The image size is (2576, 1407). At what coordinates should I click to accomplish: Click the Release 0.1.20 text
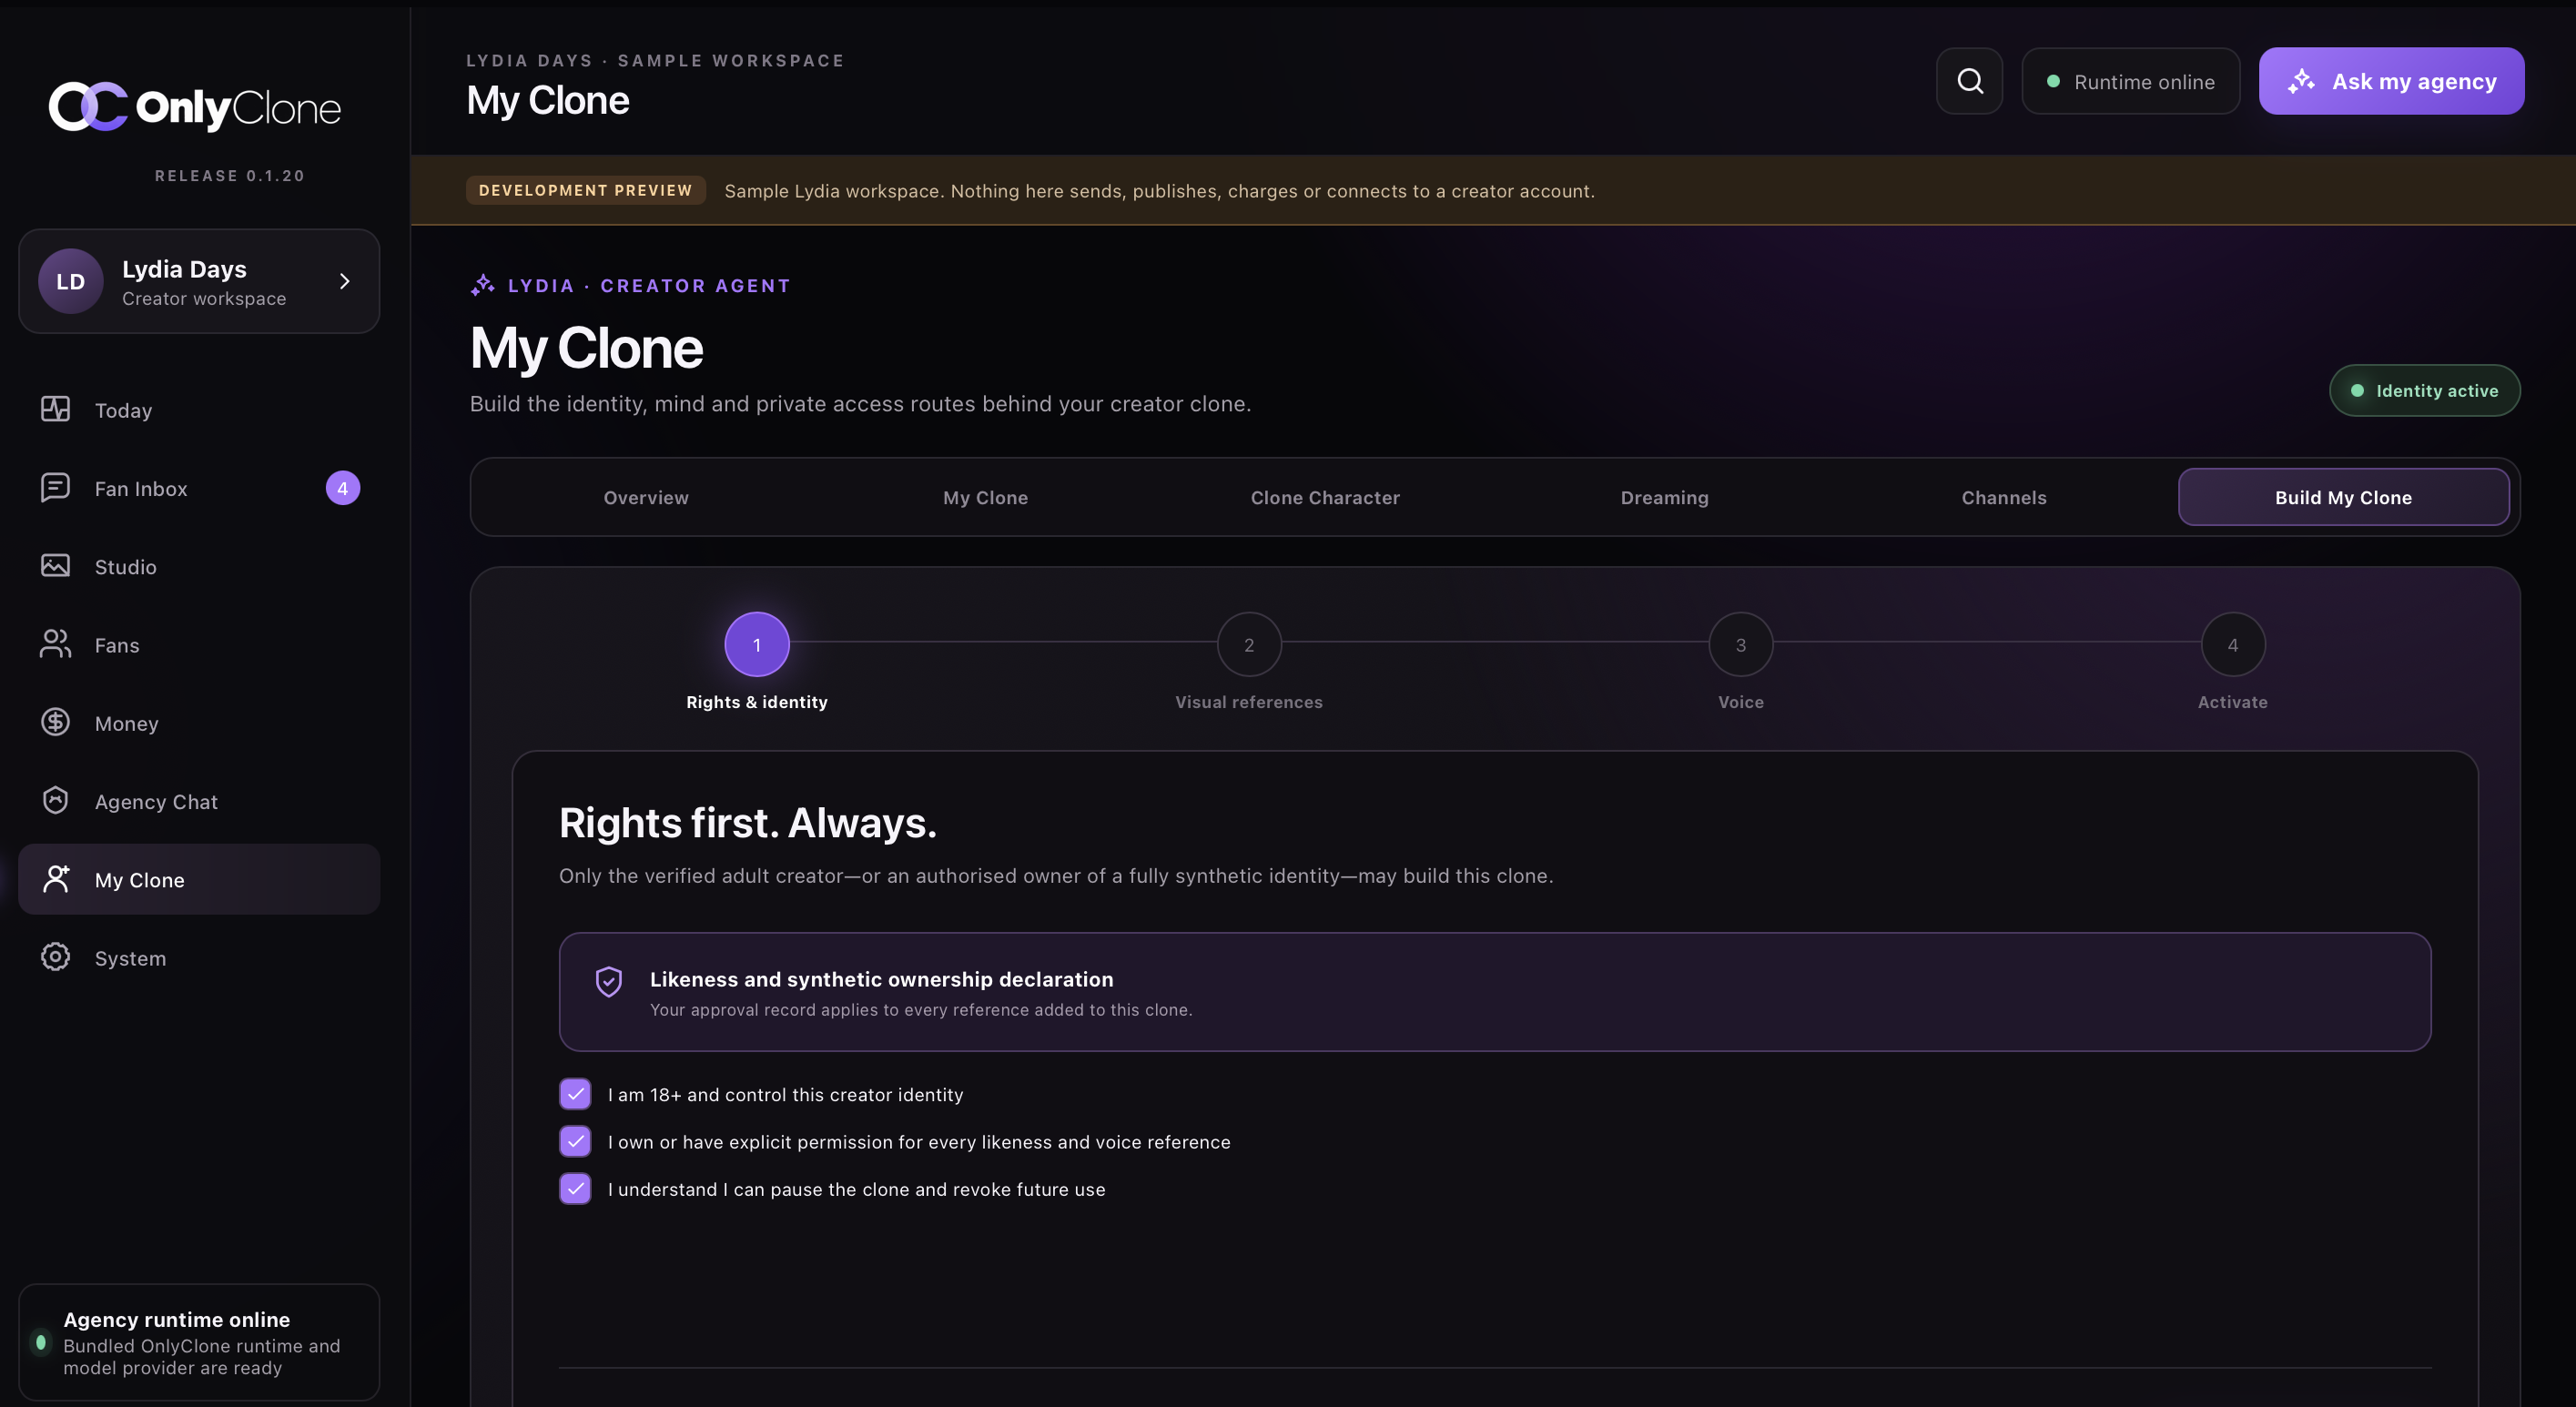(230, 176)
